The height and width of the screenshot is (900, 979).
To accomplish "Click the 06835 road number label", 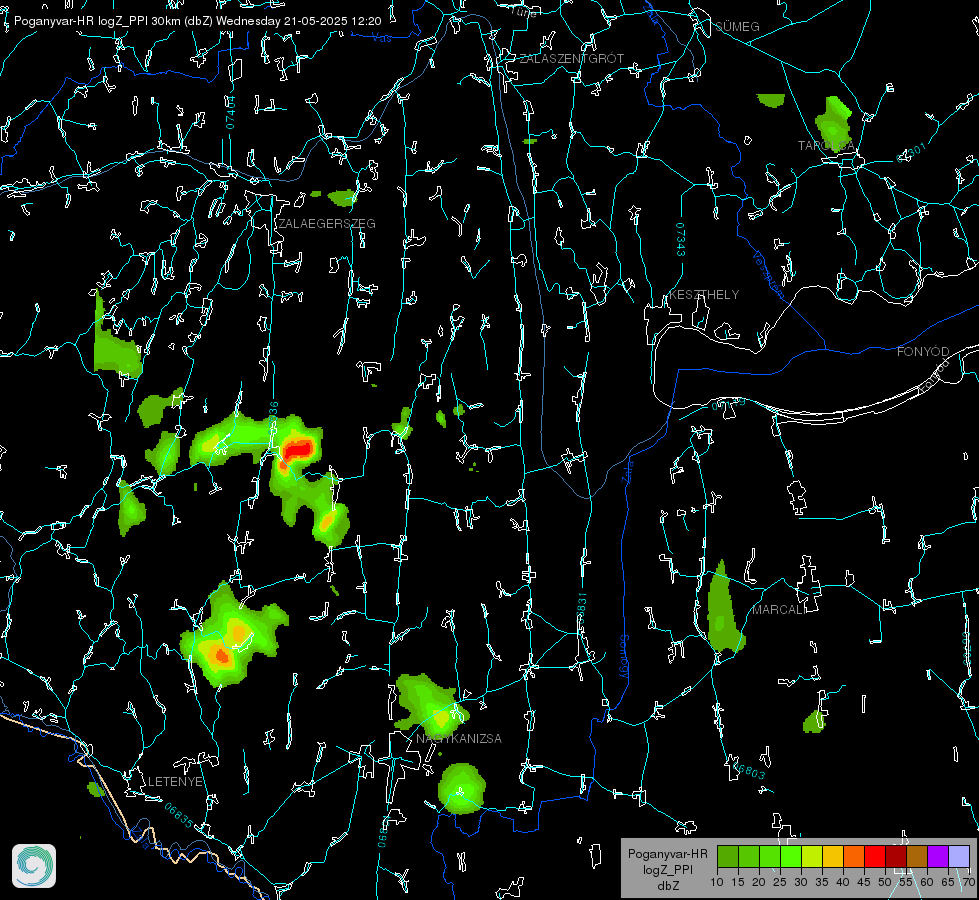I will (x=179, y=815).
